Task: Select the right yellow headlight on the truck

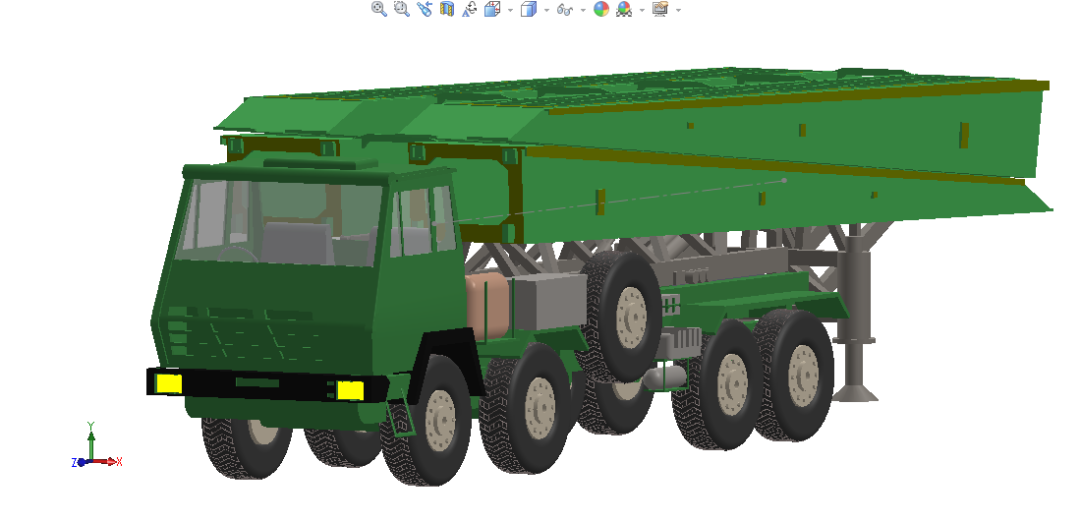Action: [x=349, y=390]
